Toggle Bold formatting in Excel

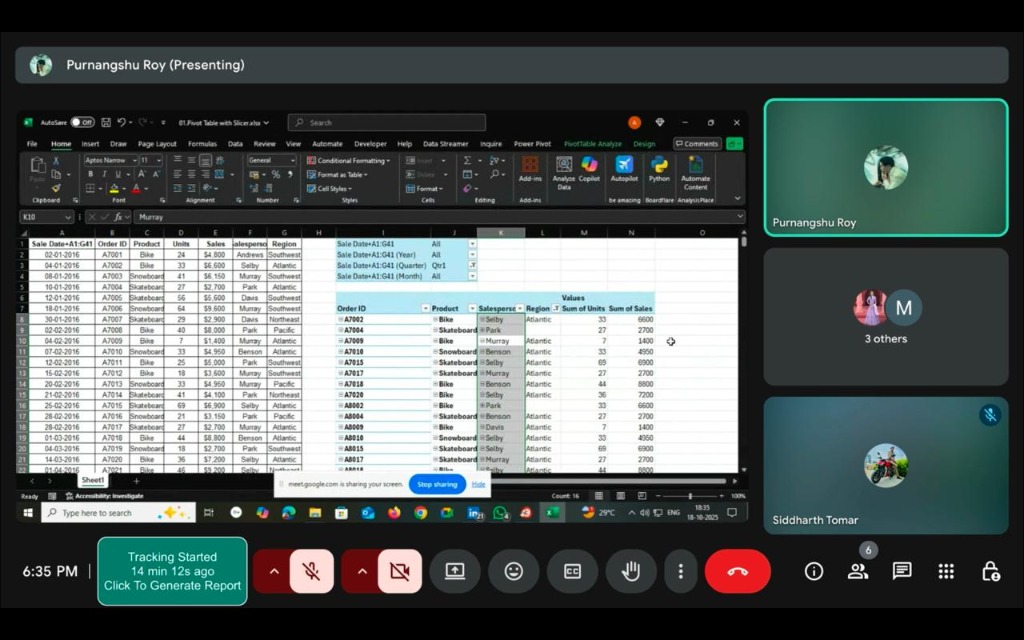(90, 174)
